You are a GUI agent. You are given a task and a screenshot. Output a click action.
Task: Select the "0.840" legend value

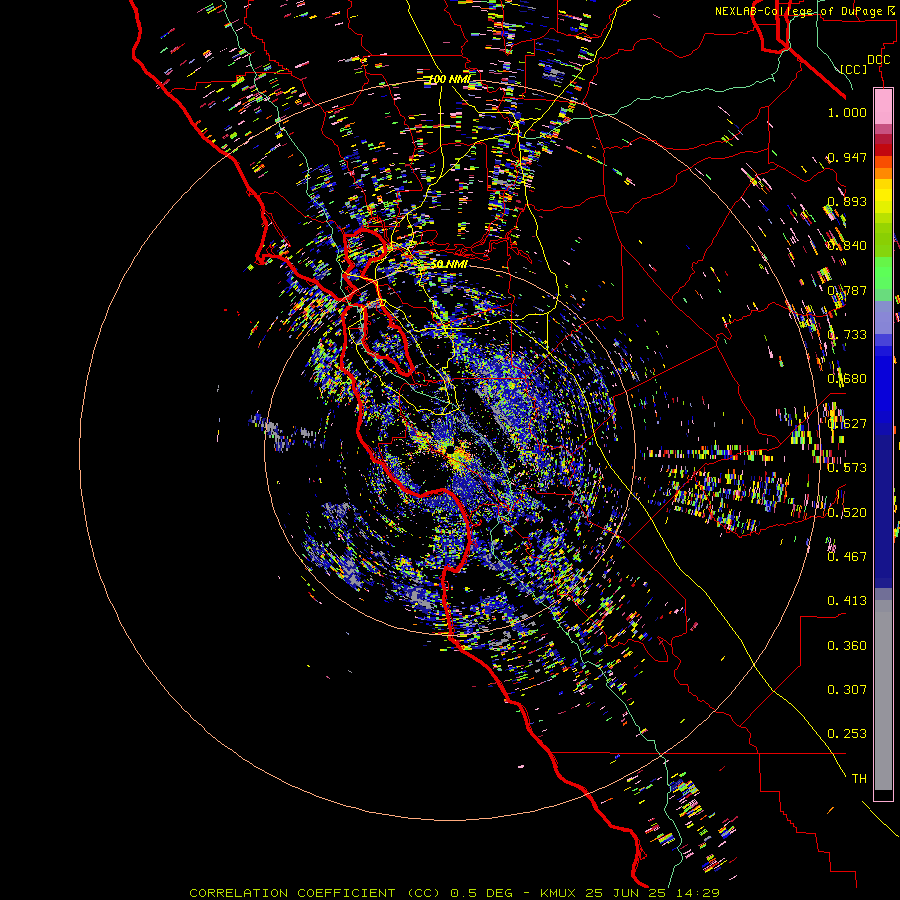tap(847, 246)
